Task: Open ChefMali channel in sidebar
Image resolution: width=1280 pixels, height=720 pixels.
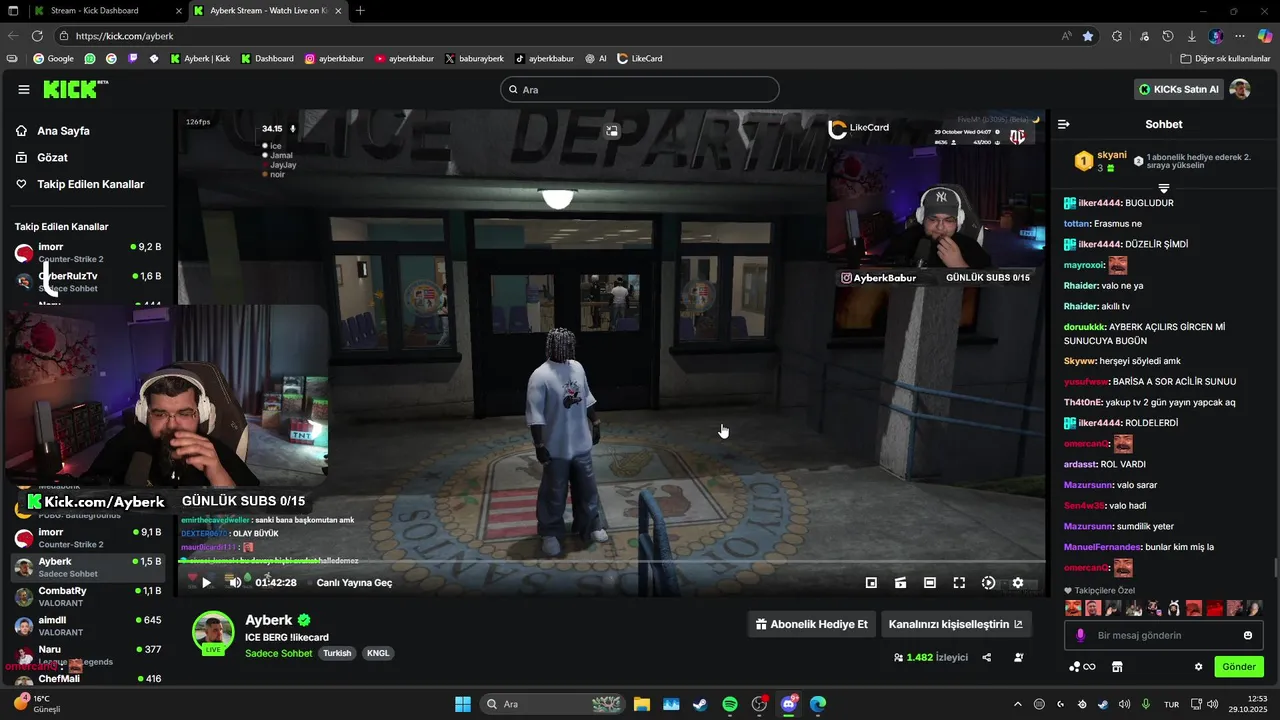Action: [87, 679]
